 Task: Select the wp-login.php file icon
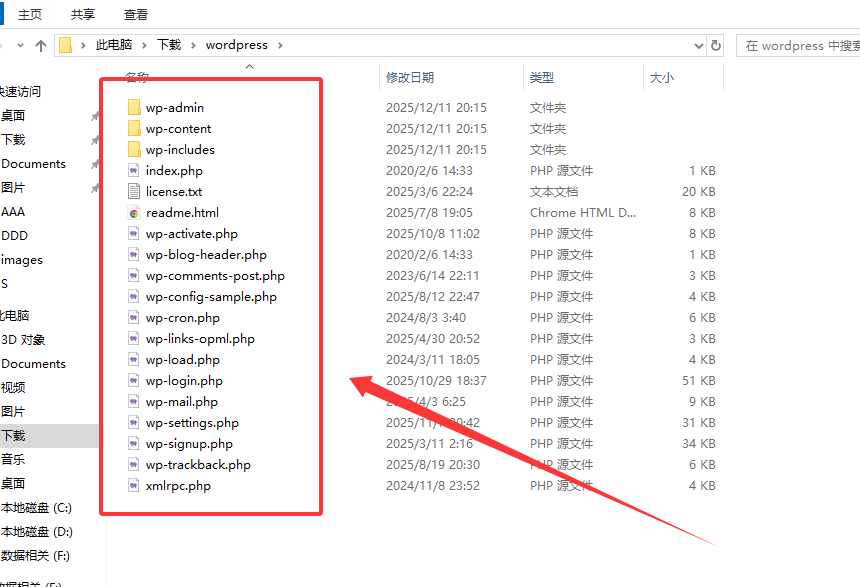pyautogui.click(x=134, y=381)
